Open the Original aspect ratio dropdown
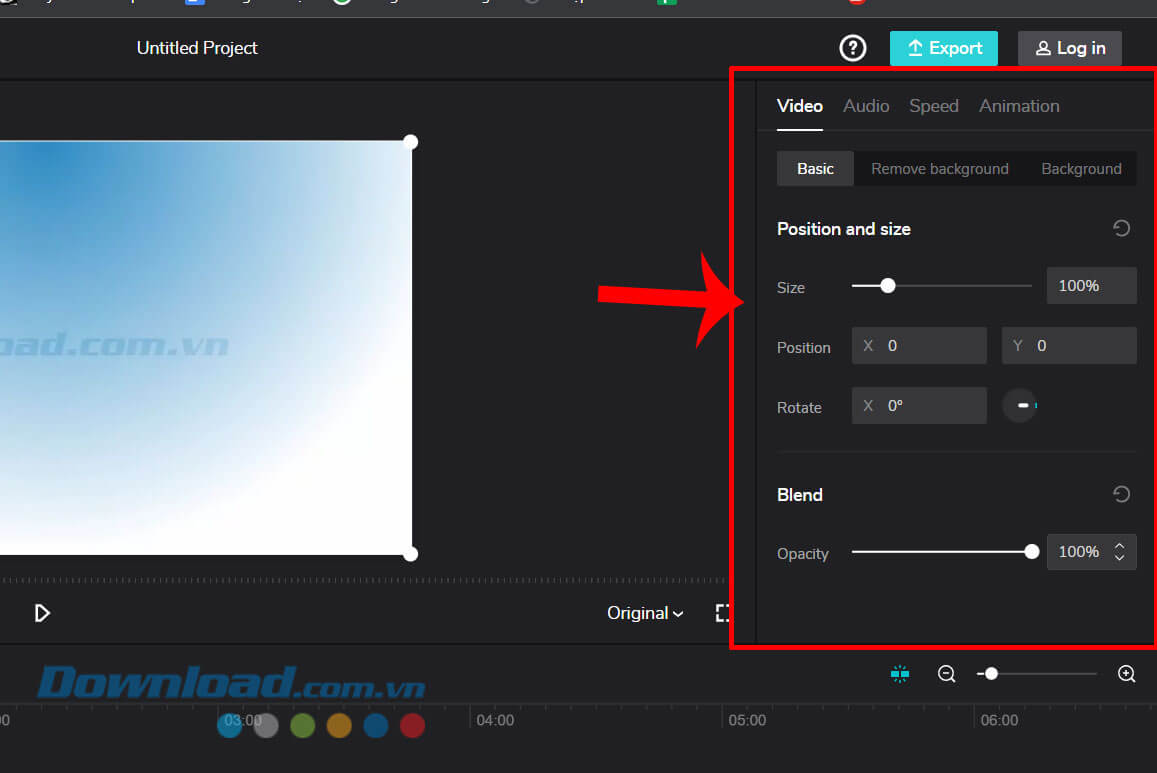This screenshot has width=1157, height=773. pyautogui.click(x=645, y=613)
